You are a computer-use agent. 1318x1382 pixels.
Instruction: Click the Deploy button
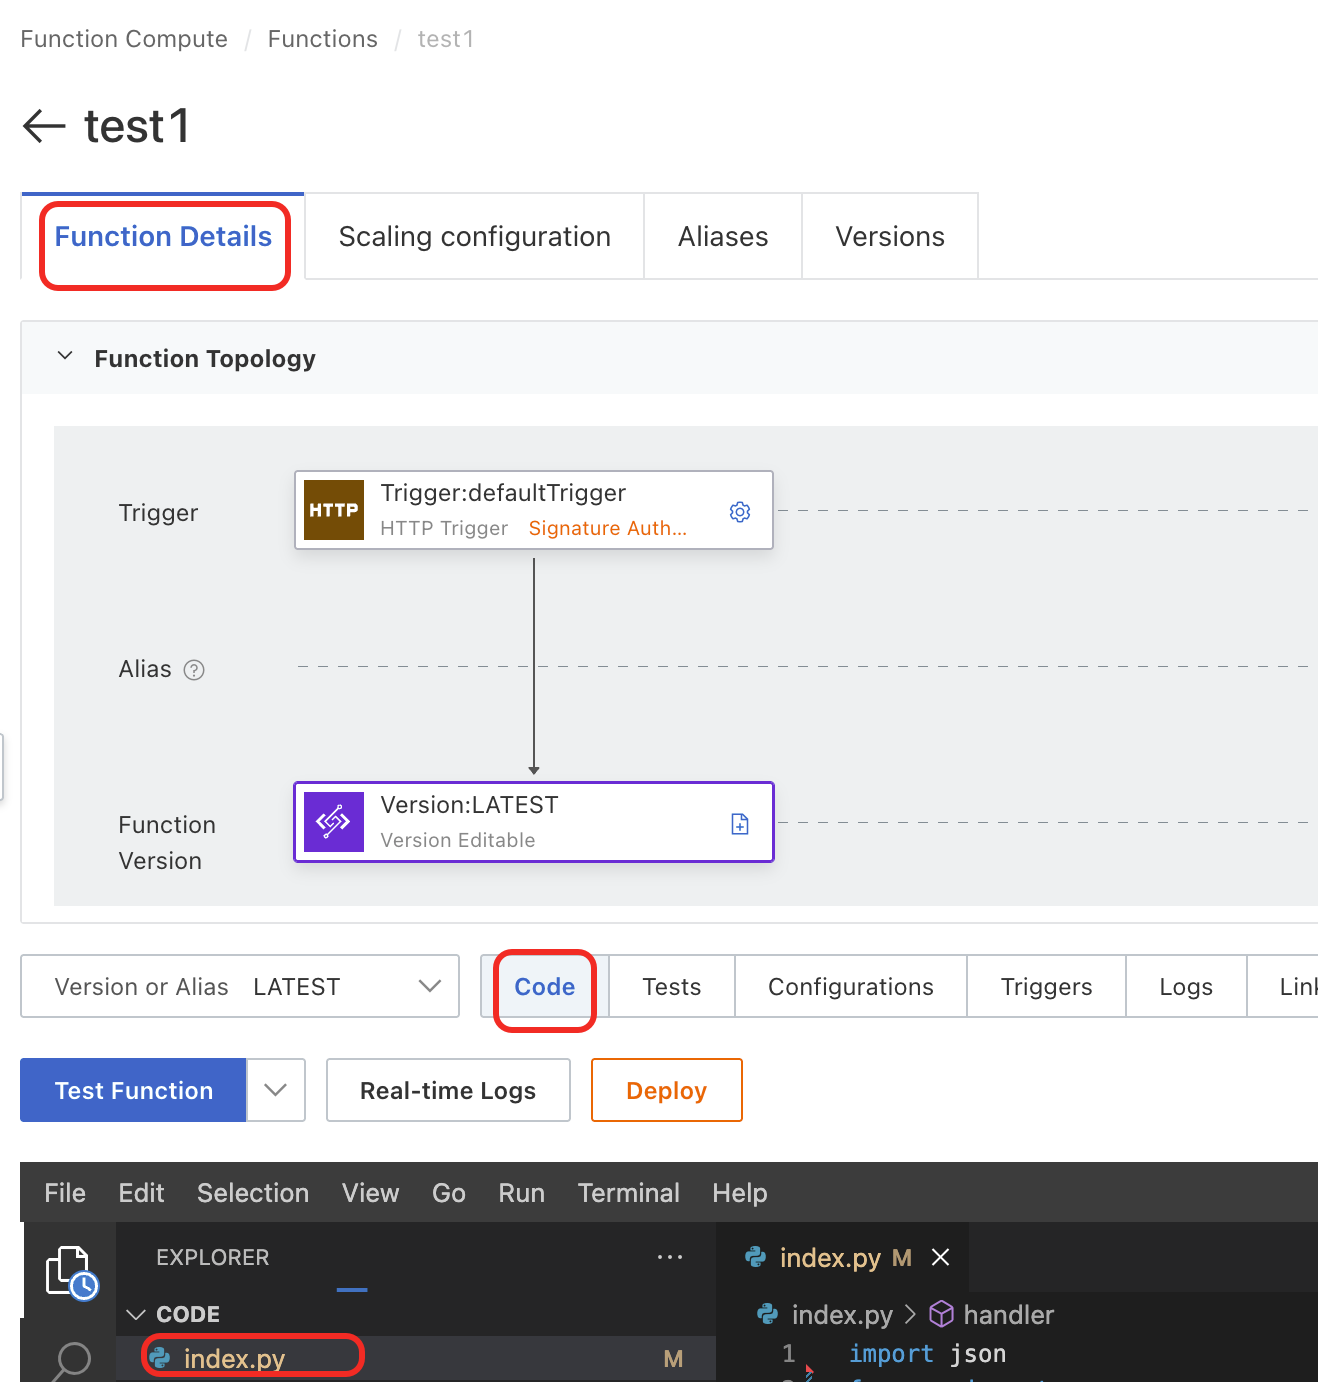point(666,1090)
